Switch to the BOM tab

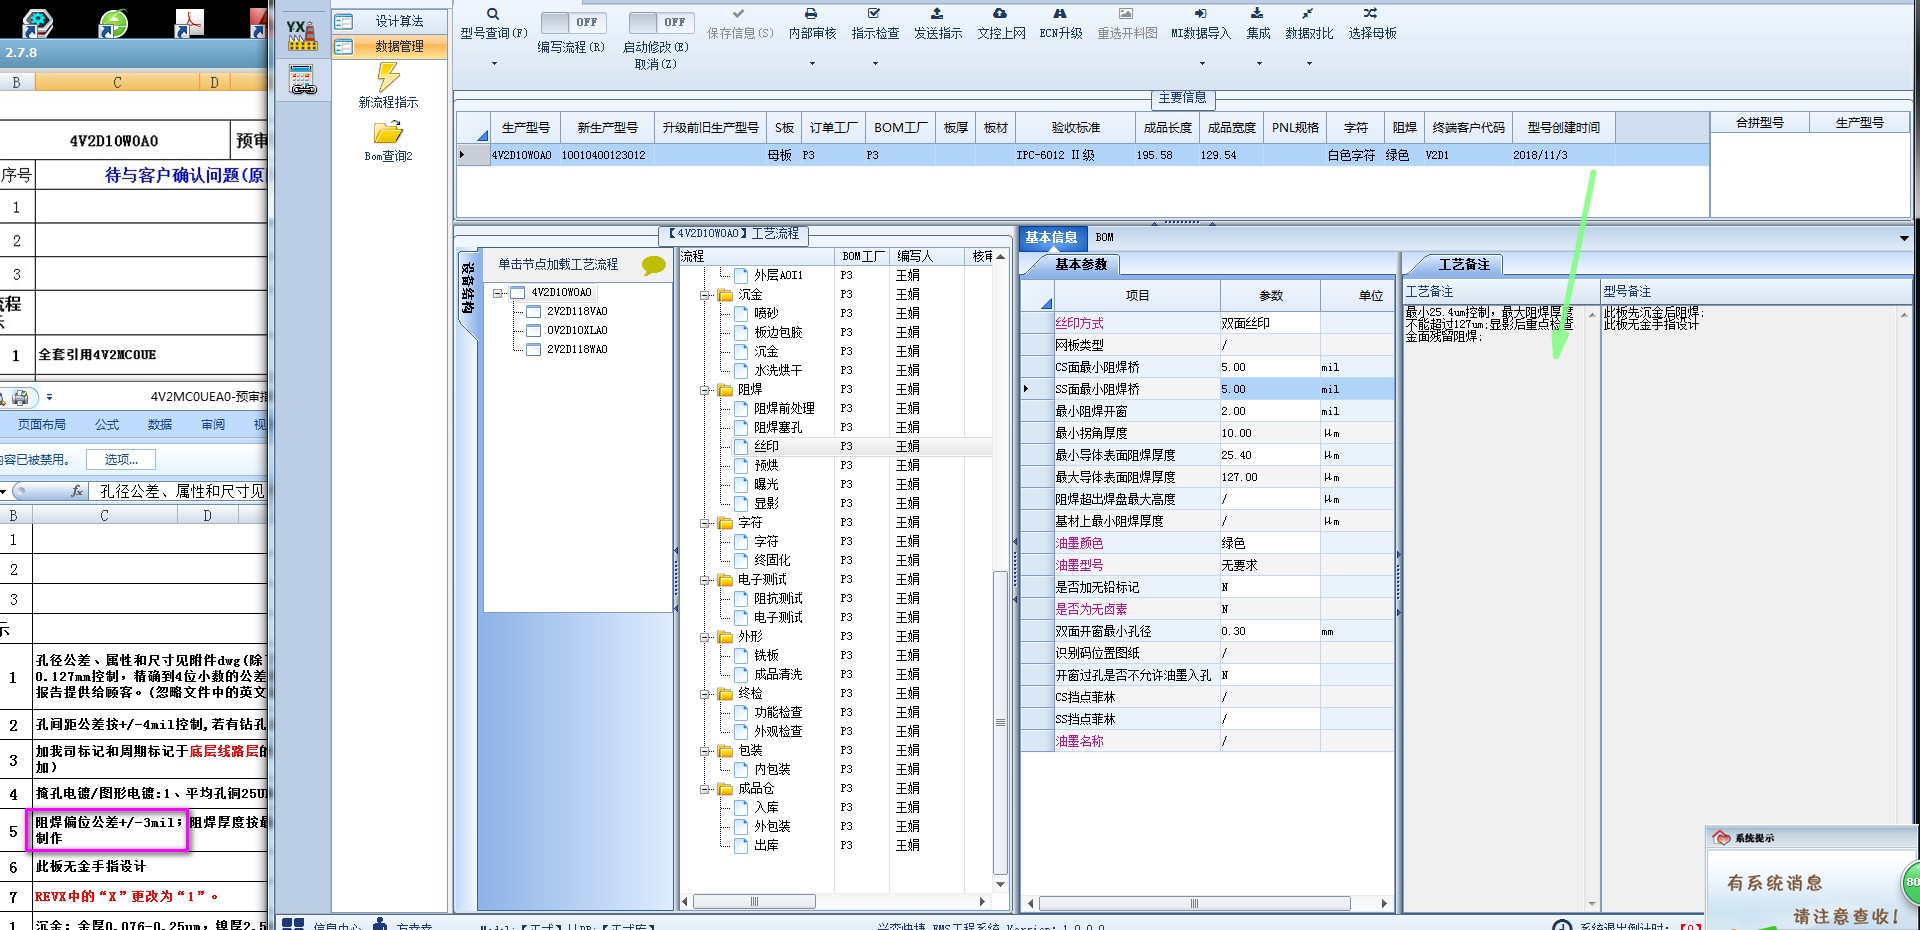pos(1104,237)
